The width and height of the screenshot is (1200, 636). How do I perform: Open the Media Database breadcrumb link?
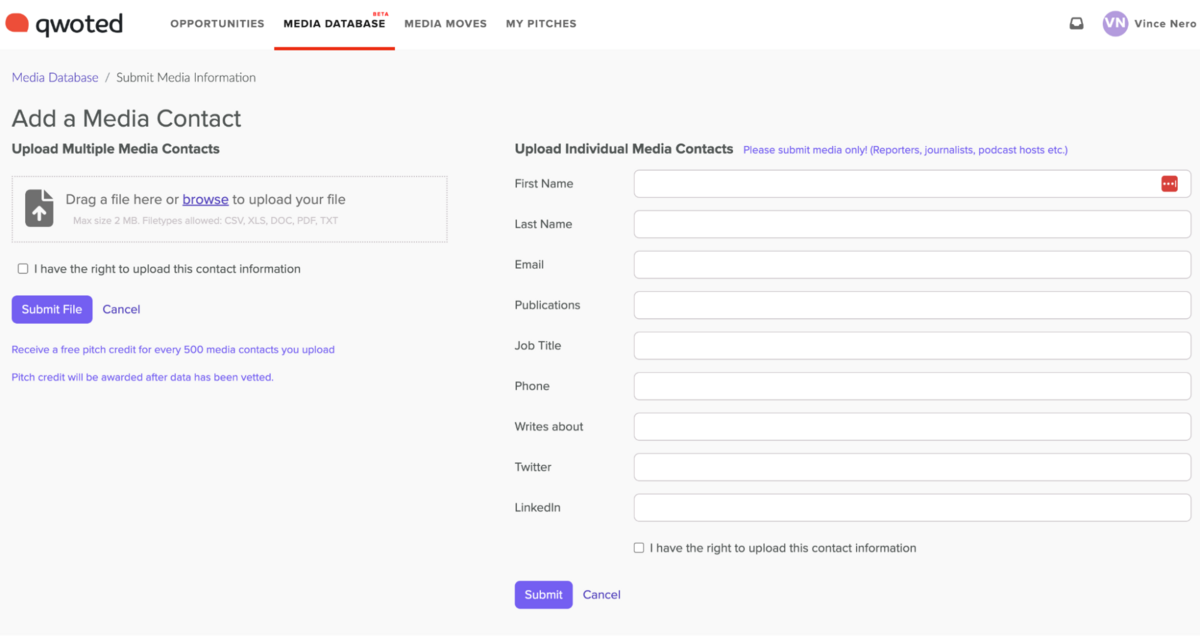pyautogui.click(x=55, y=78)
